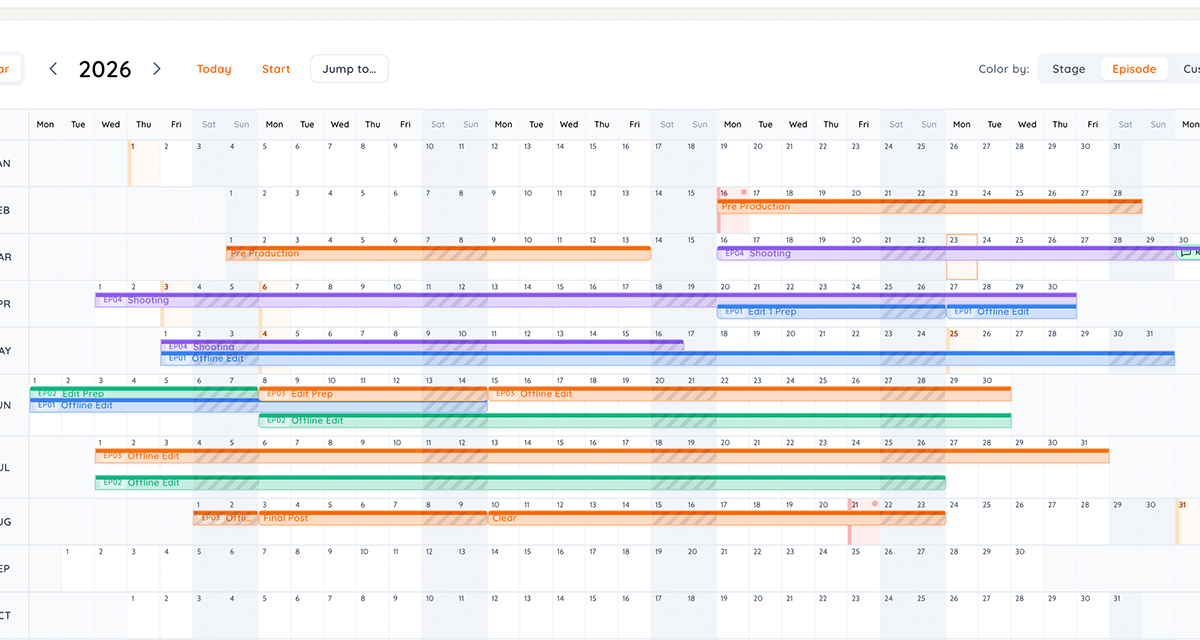Select the EP03 Offline Edit bar in July
This screenshot has height=640, width=1200.
[x=601, y=456]
